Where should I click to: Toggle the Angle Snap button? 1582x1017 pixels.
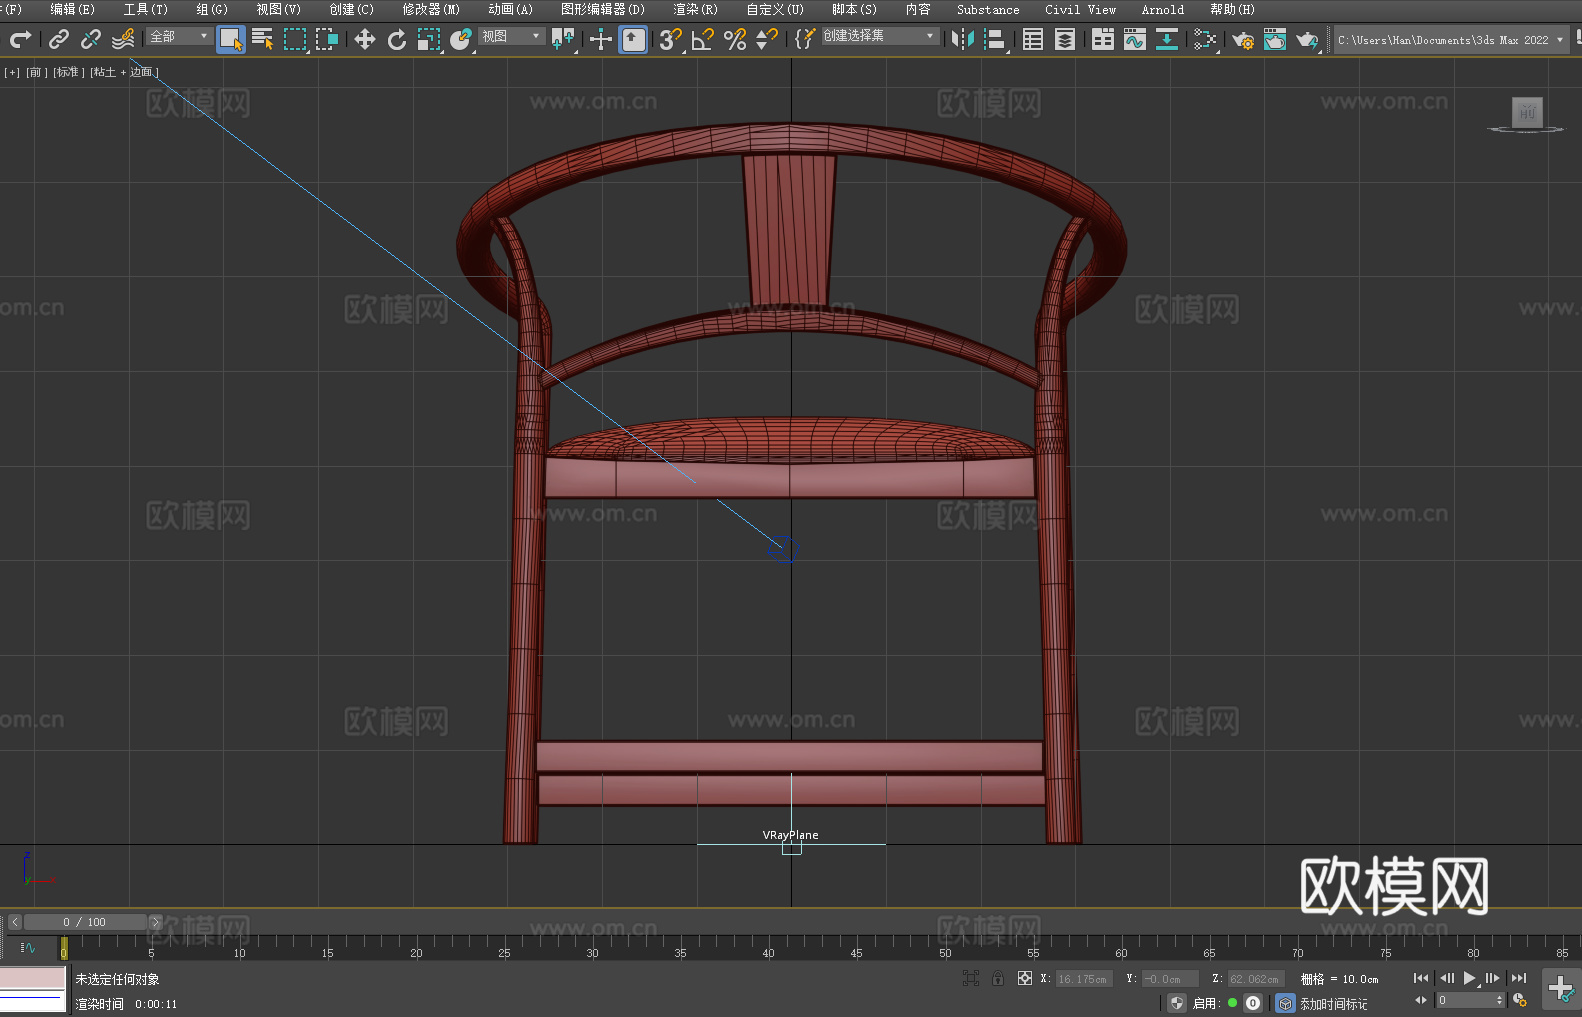702,40
